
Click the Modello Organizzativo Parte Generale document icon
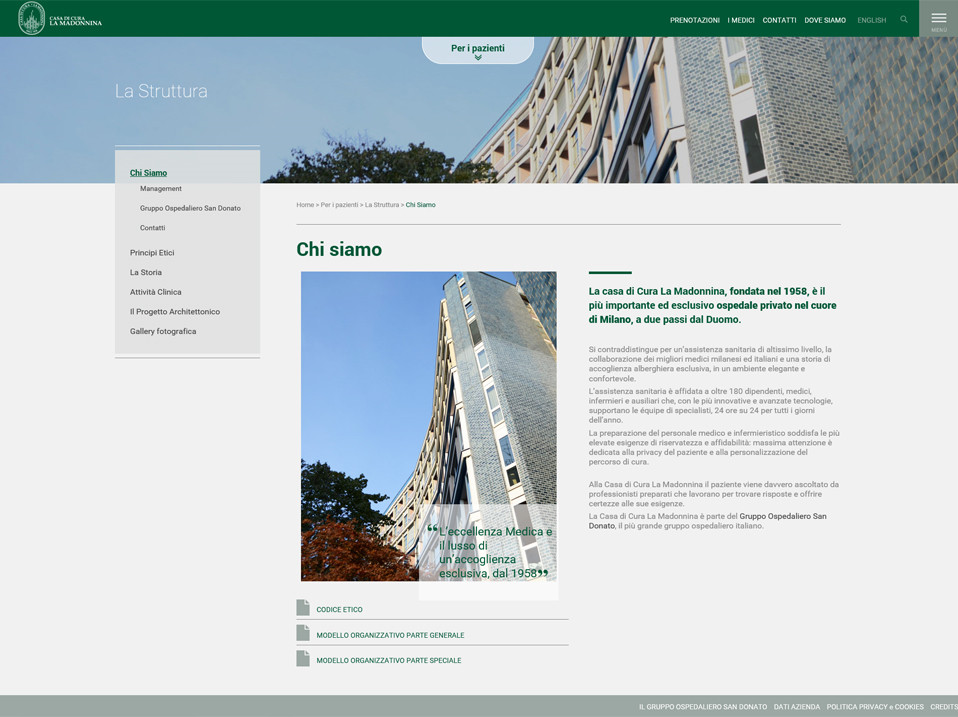point(303,633)
